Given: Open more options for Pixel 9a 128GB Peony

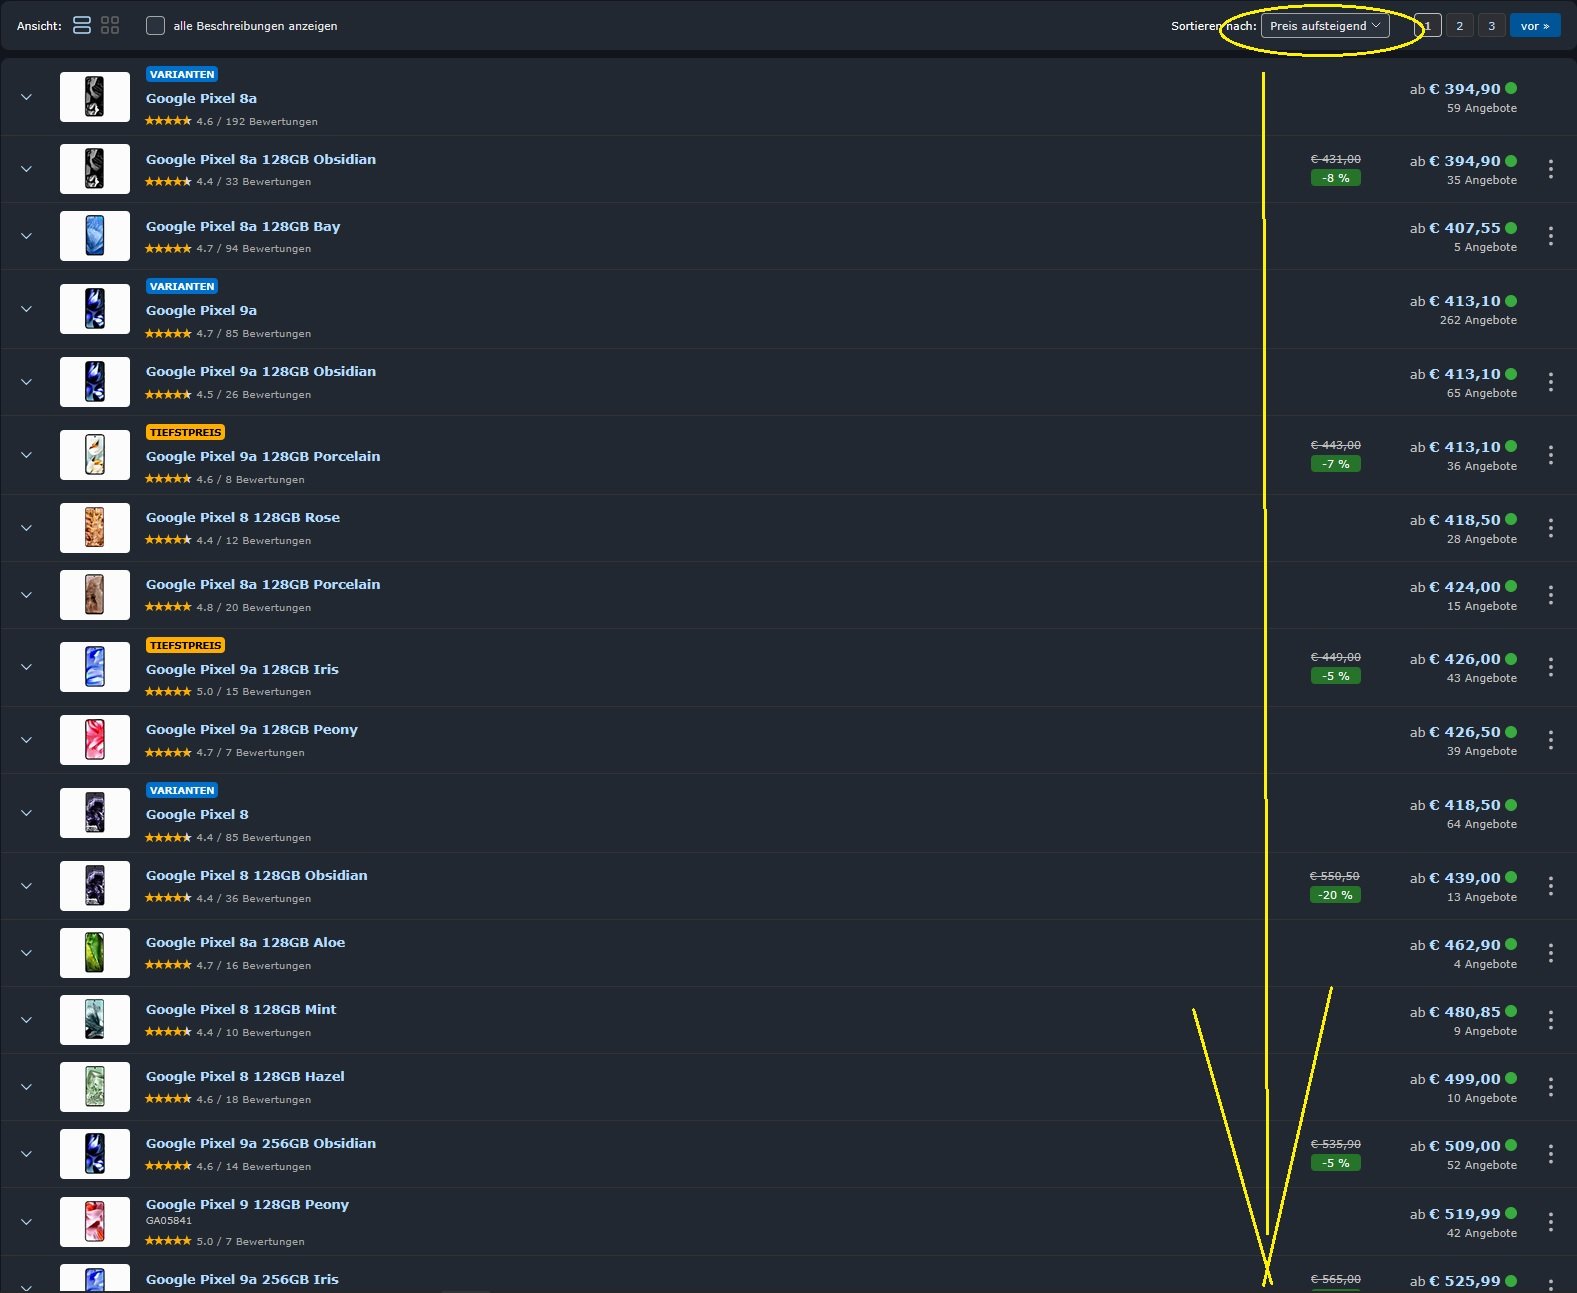Looking at the screenshot, I should coord(1551,740).
